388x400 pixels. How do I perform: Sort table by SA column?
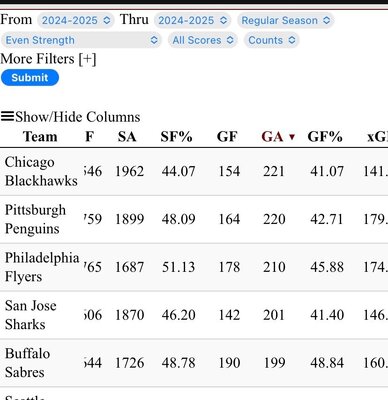point(127,137)
